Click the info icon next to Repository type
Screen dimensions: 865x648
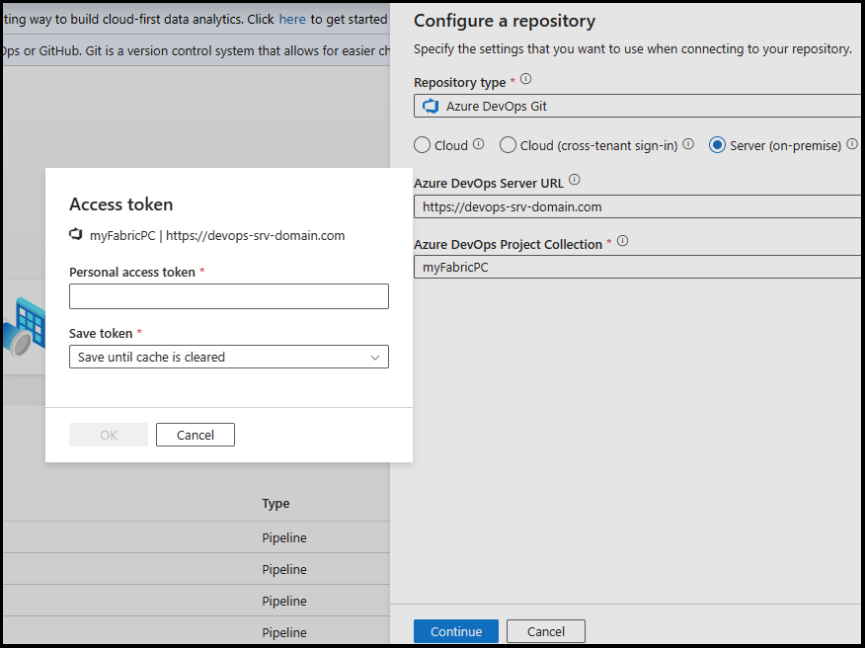click(x=527, y=78)
